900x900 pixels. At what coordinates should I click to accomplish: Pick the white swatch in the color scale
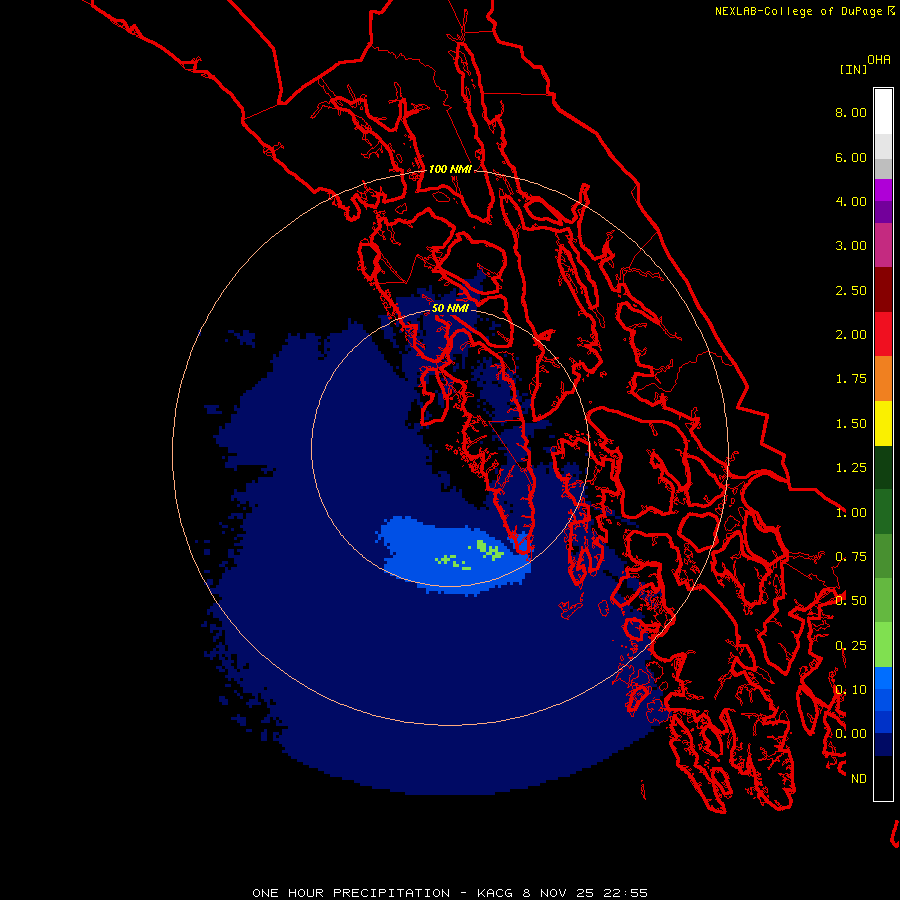[883, 111]
